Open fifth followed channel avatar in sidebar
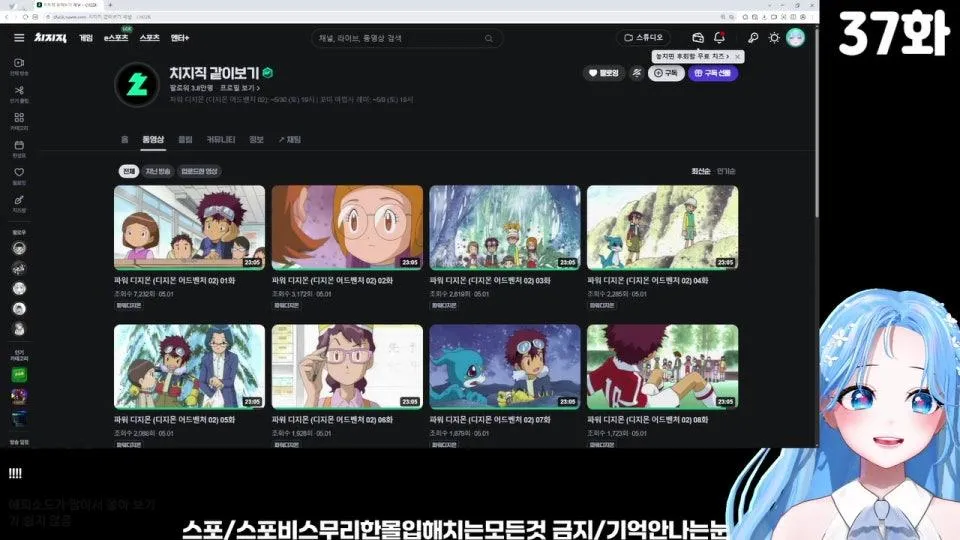 coord(19,329)
